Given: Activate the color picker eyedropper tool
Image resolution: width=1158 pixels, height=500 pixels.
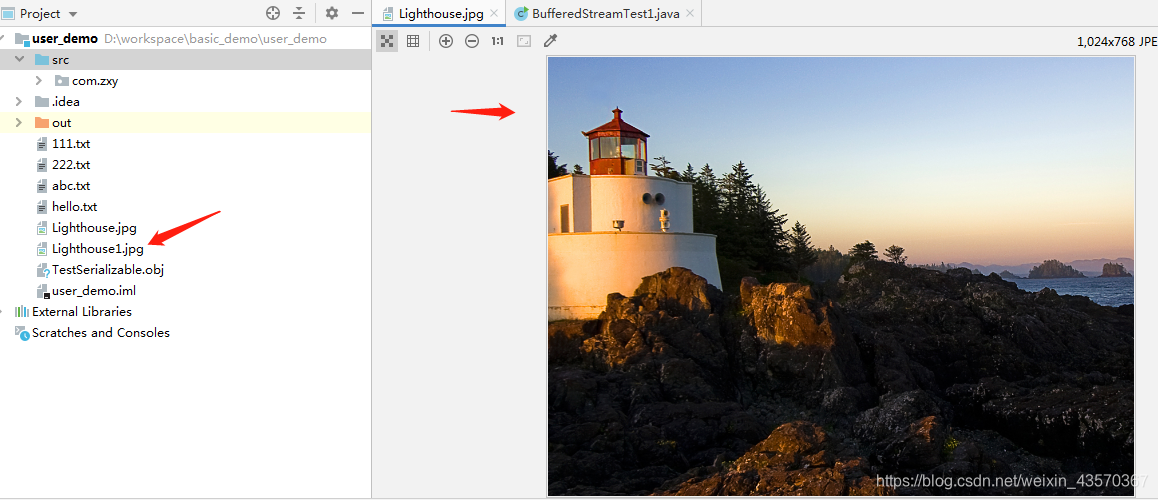Looking at the screenshot, I should 549,41.
